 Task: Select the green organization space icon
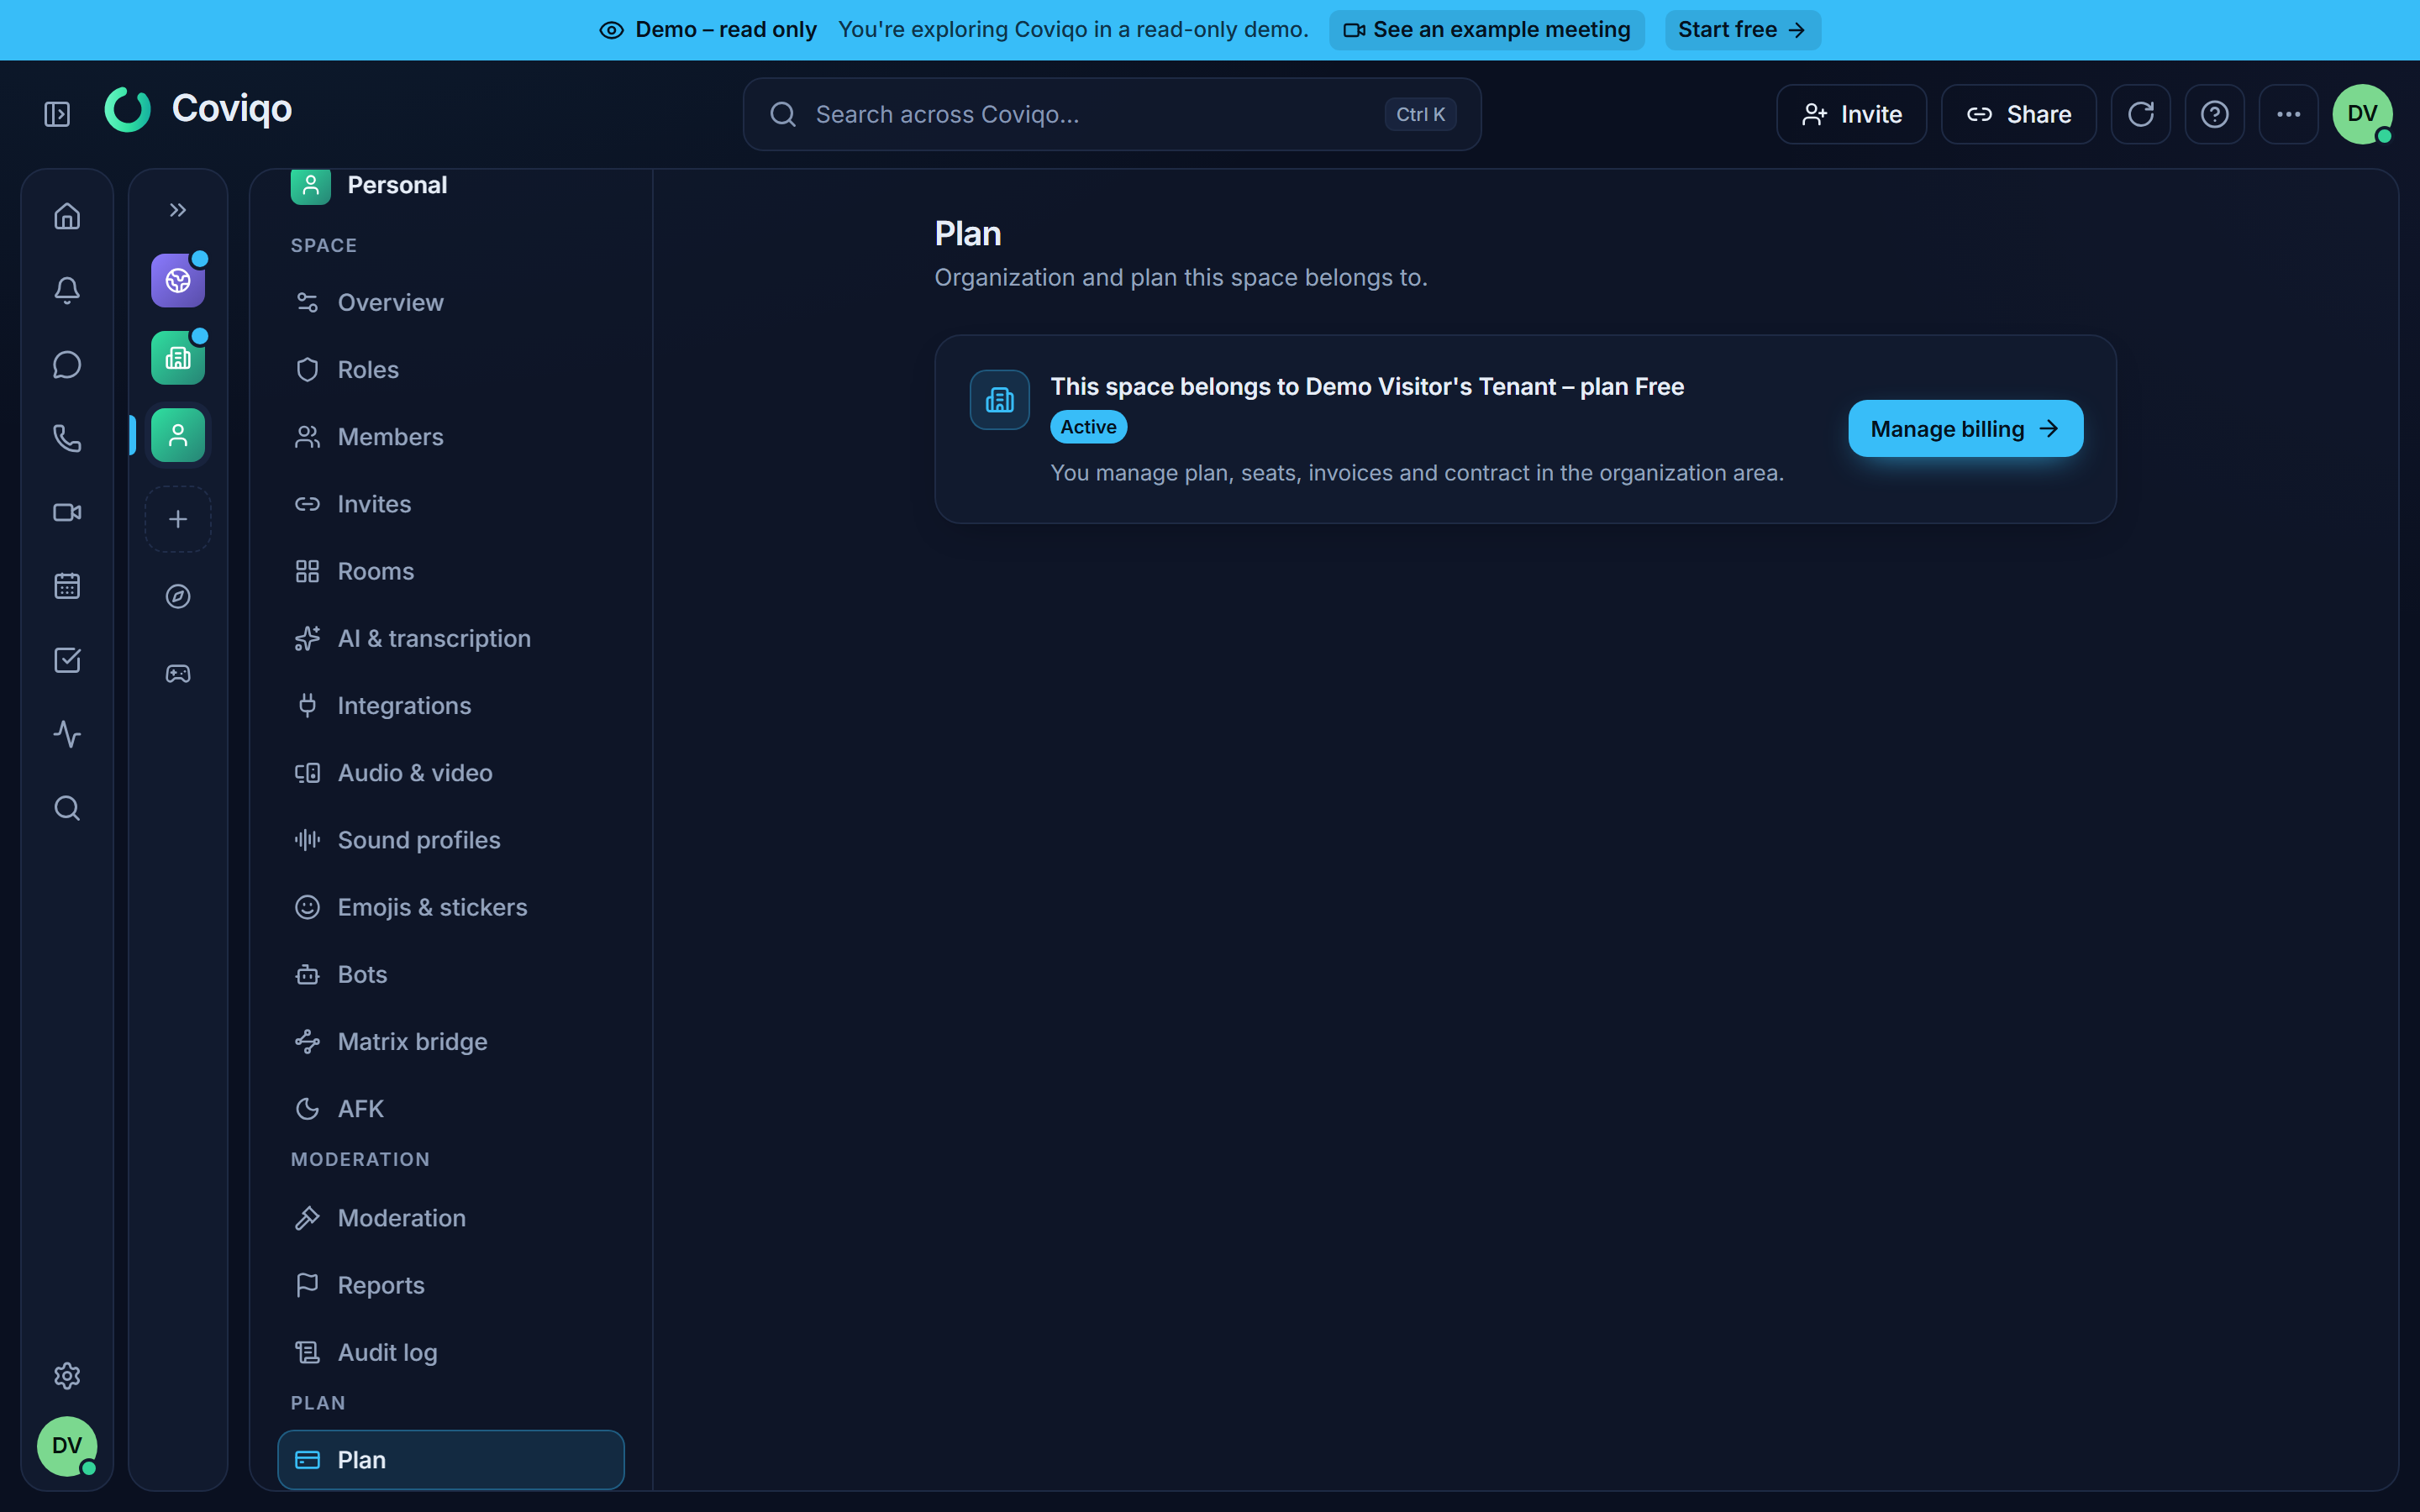point(178,358)
